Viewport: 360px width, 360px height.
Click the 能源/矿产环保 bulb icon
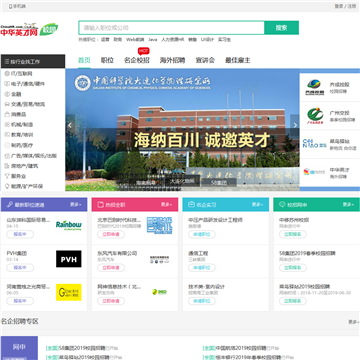click(7, 186)
